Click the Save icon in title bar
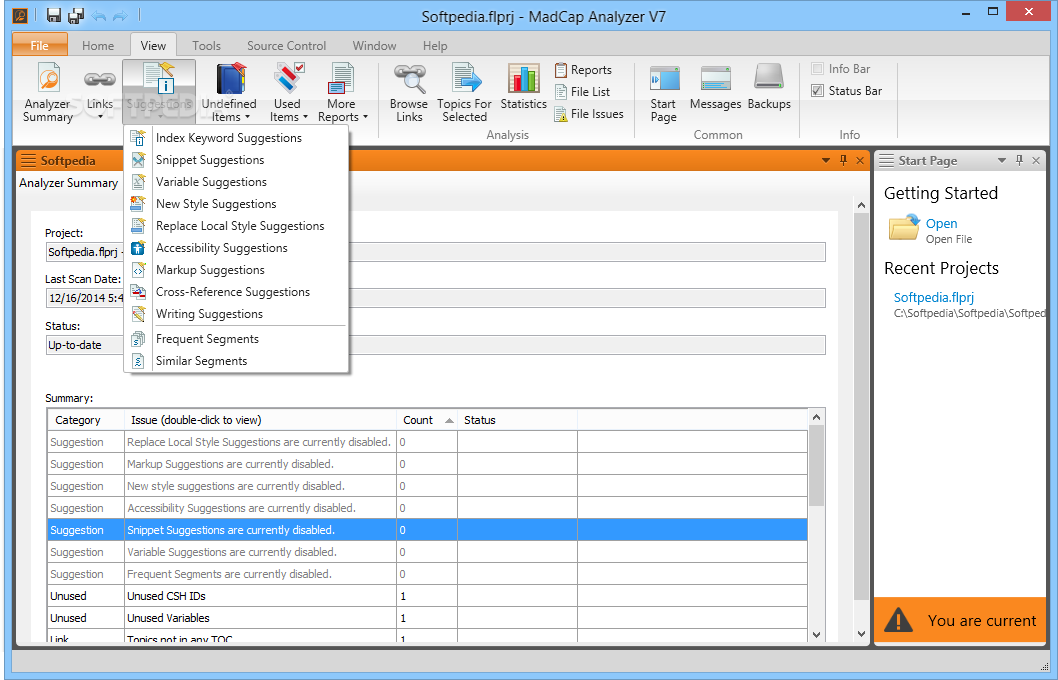This screenshot has height=680, width=1058. pyautogui.click(x=54, y=15)
